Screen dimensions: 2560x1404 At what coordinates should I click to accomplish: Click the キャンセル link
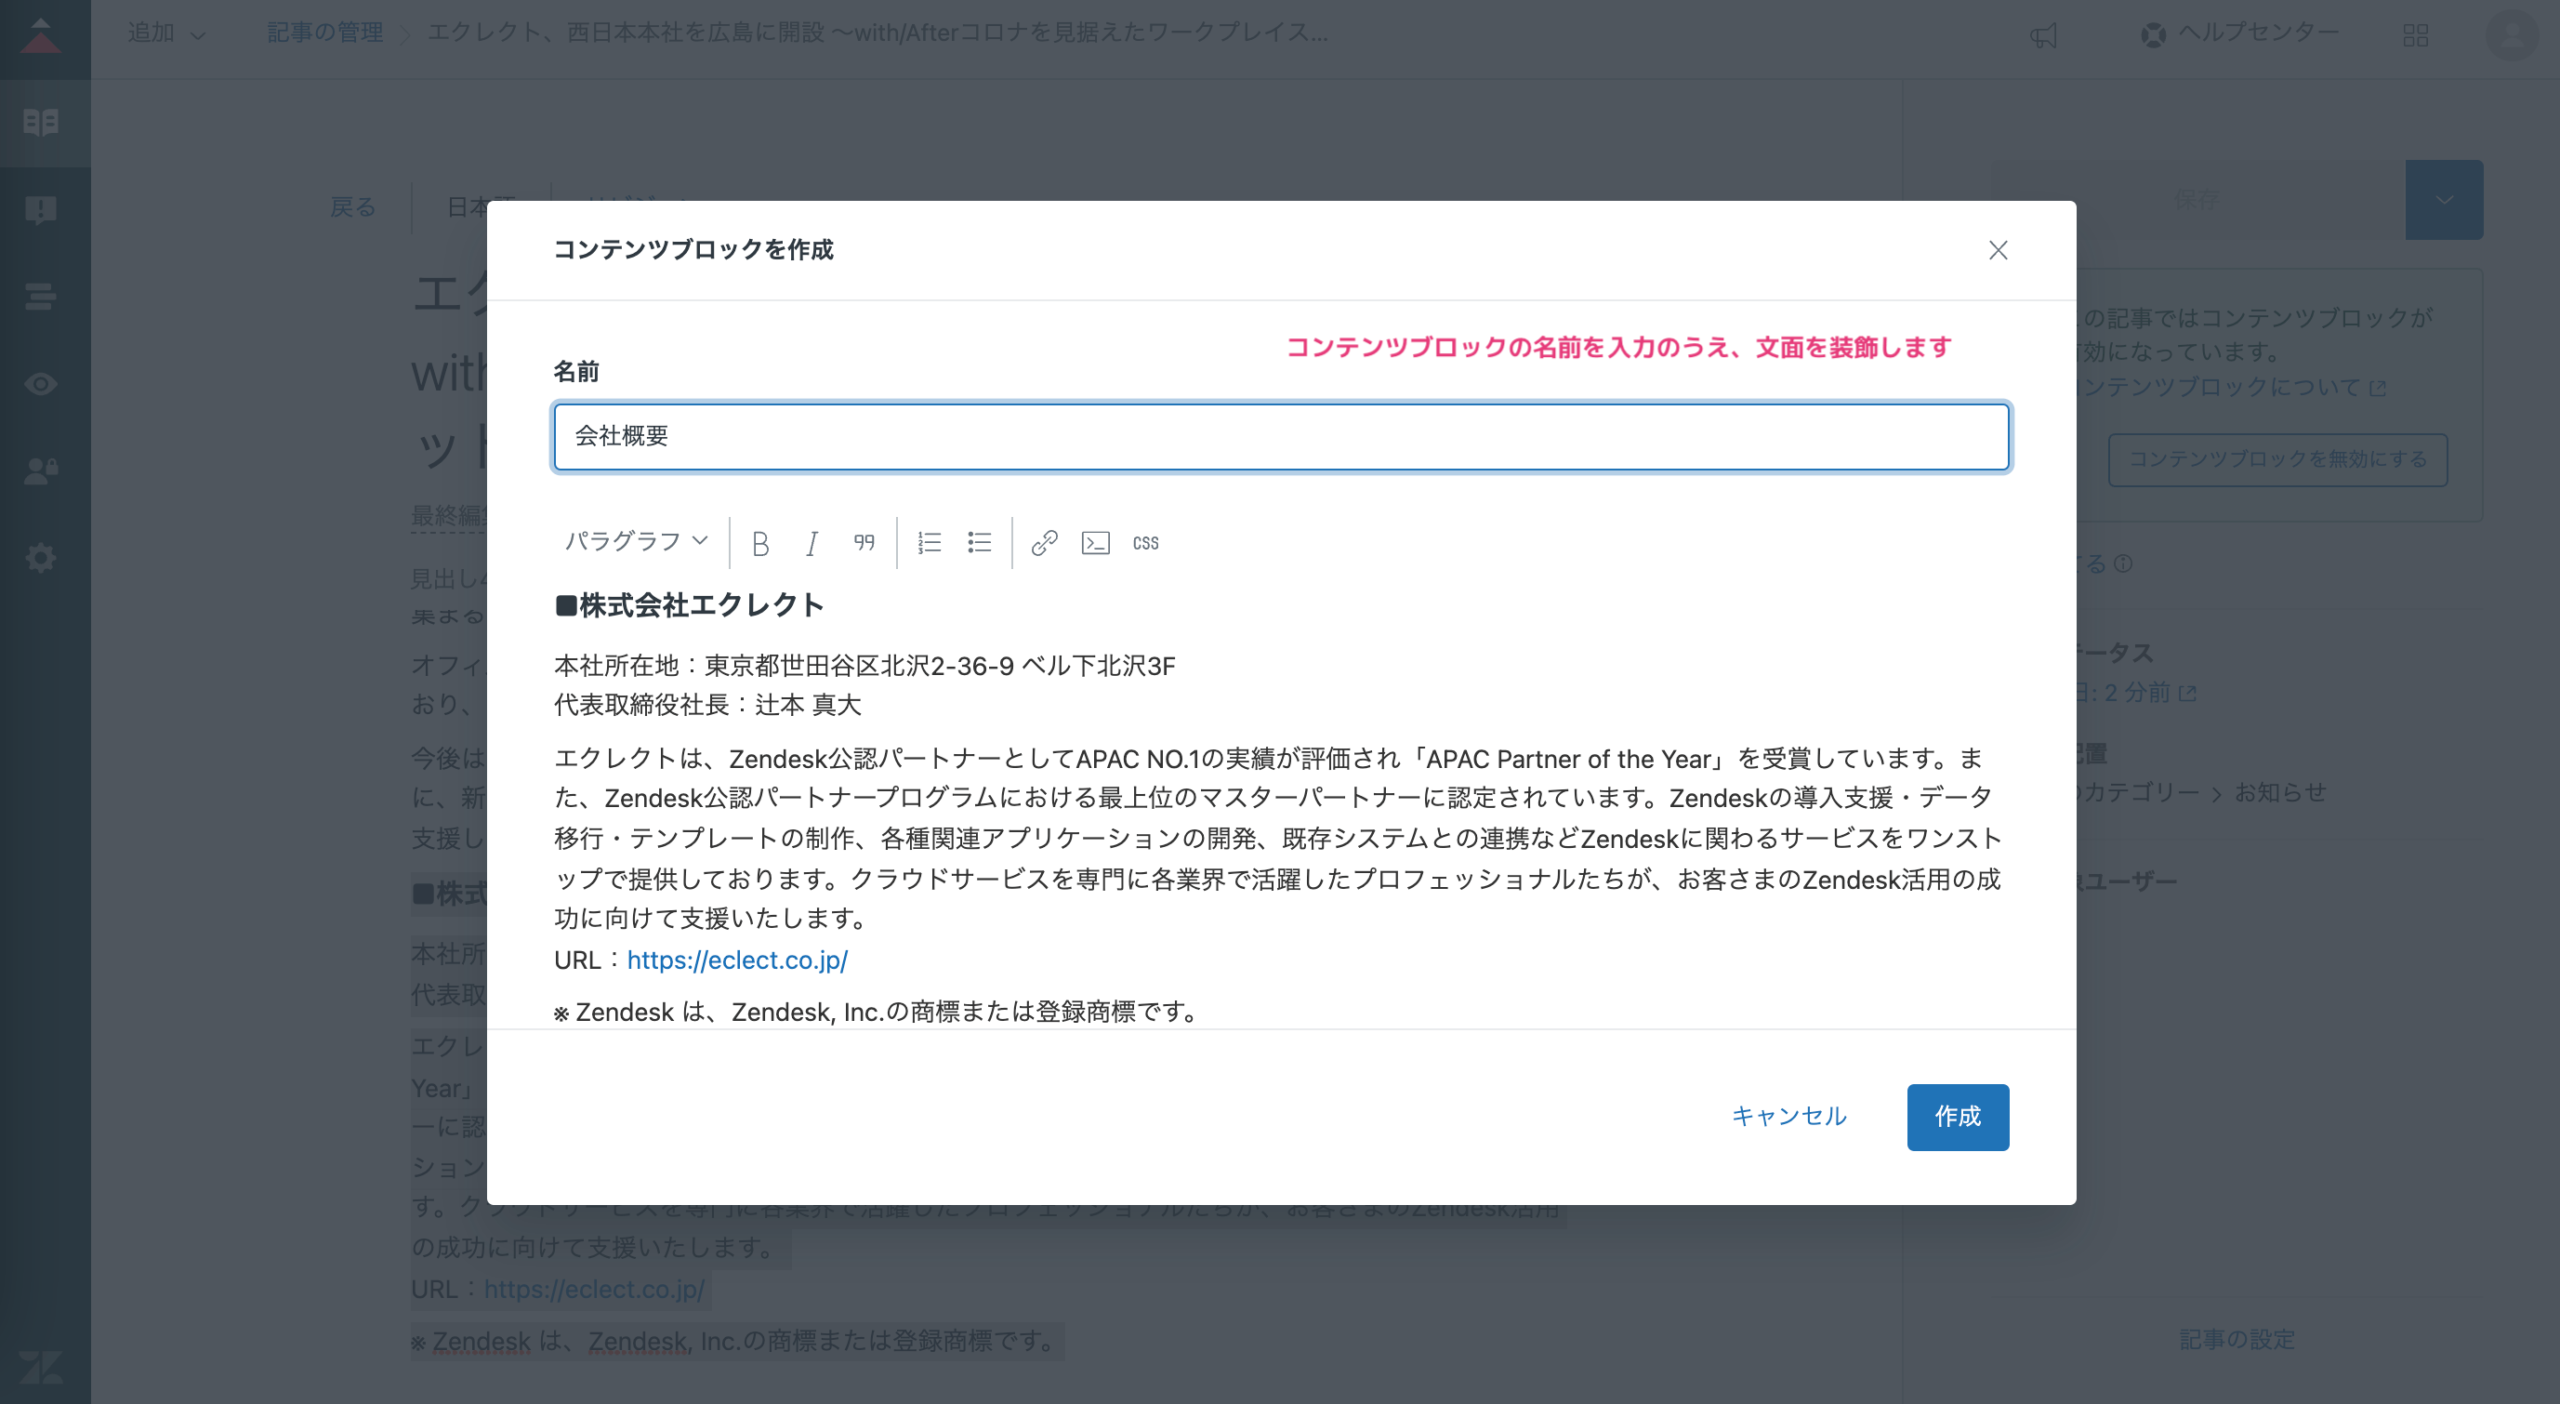[x=1789, y=1116]
